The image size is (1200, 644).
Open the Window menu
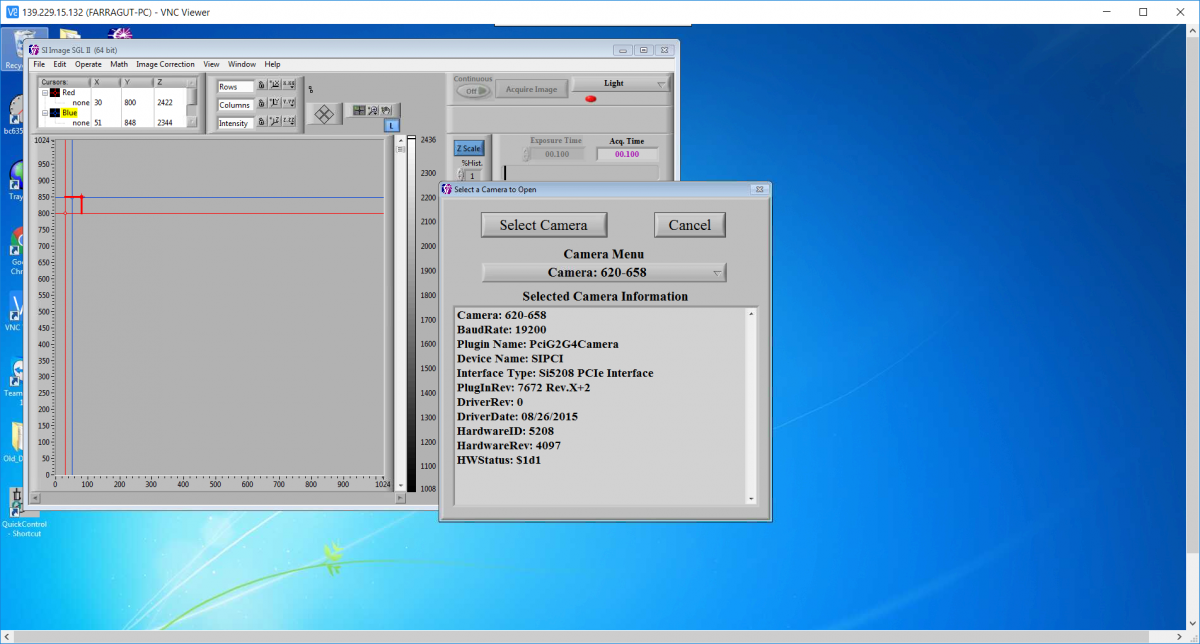241,64
